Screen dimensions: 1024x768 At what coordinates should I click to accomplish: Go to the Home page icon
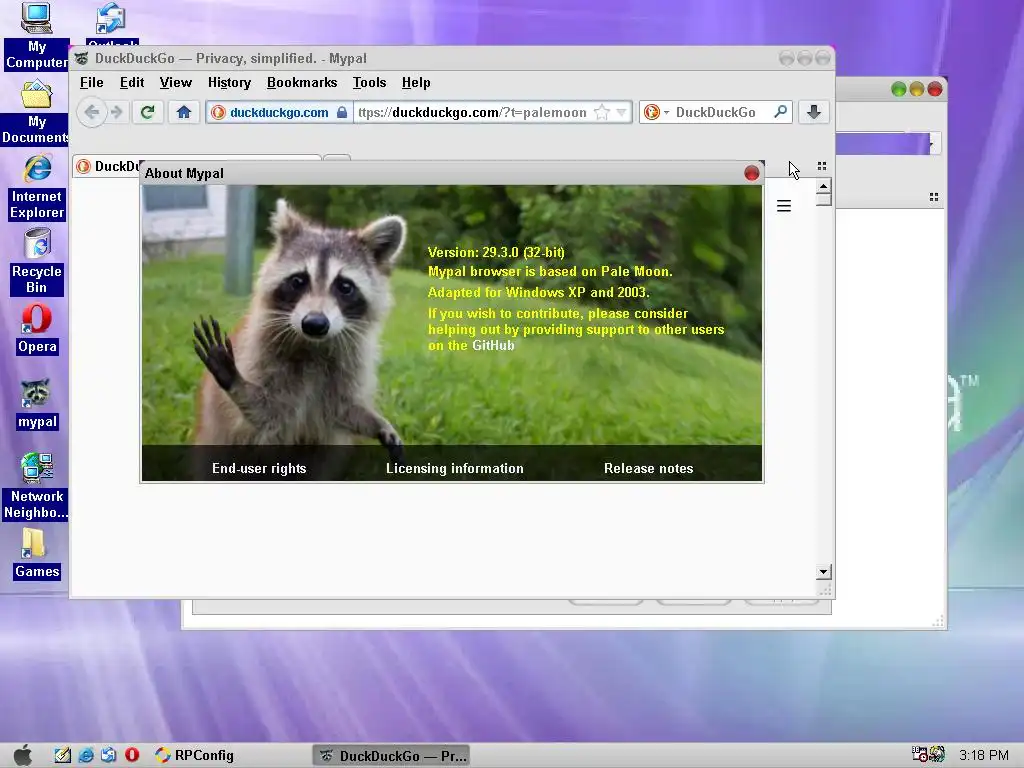click(184, 112)
